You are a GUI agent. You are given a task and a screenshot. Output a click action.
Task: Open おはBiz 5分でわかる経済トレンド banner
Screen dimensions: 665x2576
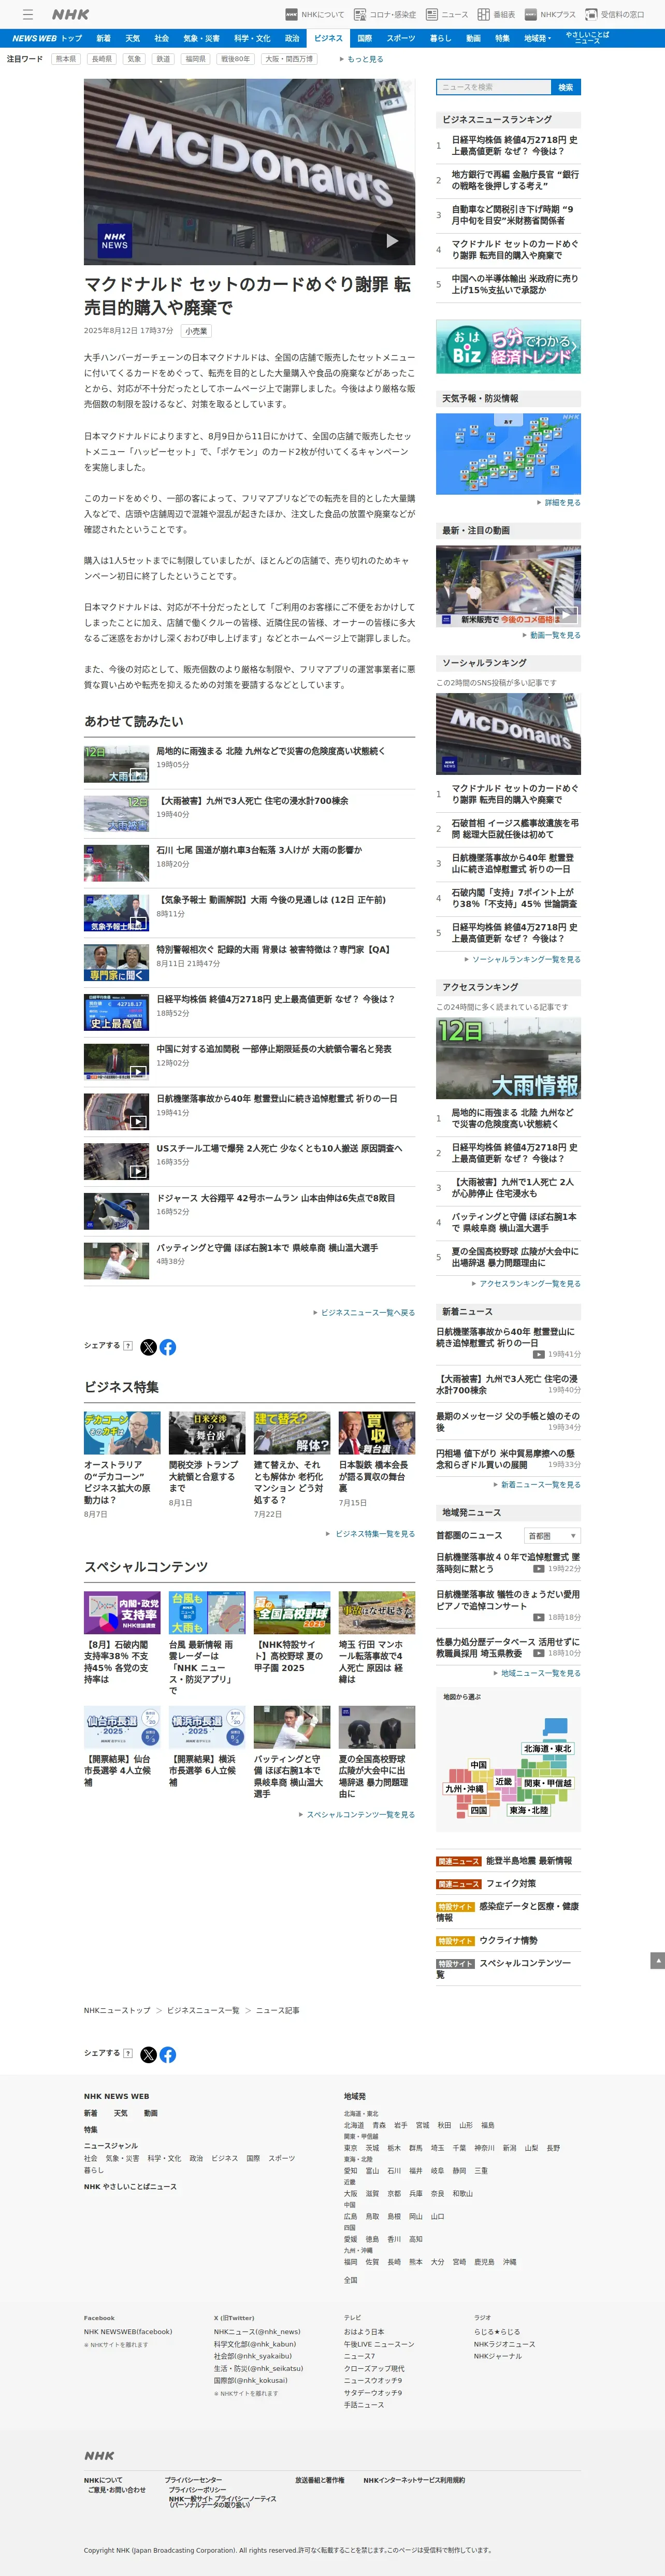508,346
